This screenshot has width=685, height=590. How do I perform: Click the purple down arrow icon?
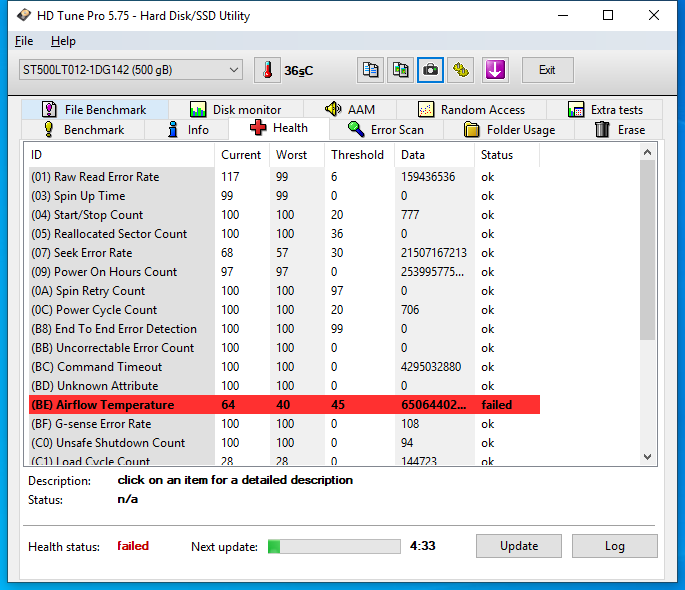point(495,70)
